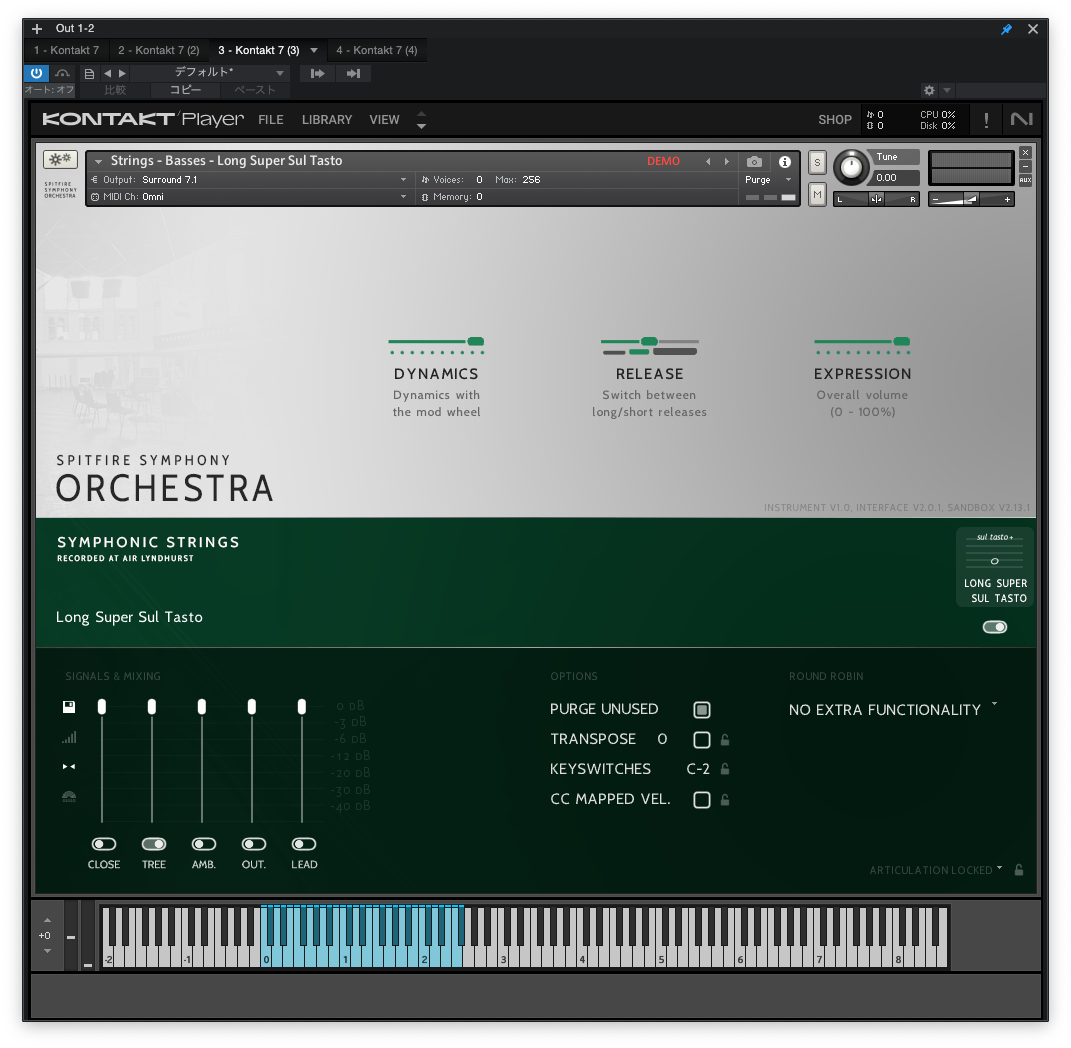Open the wrench/tools icon beside instrument name
The height and width of the screenshot is (1048, 1071).
(60, 159)
